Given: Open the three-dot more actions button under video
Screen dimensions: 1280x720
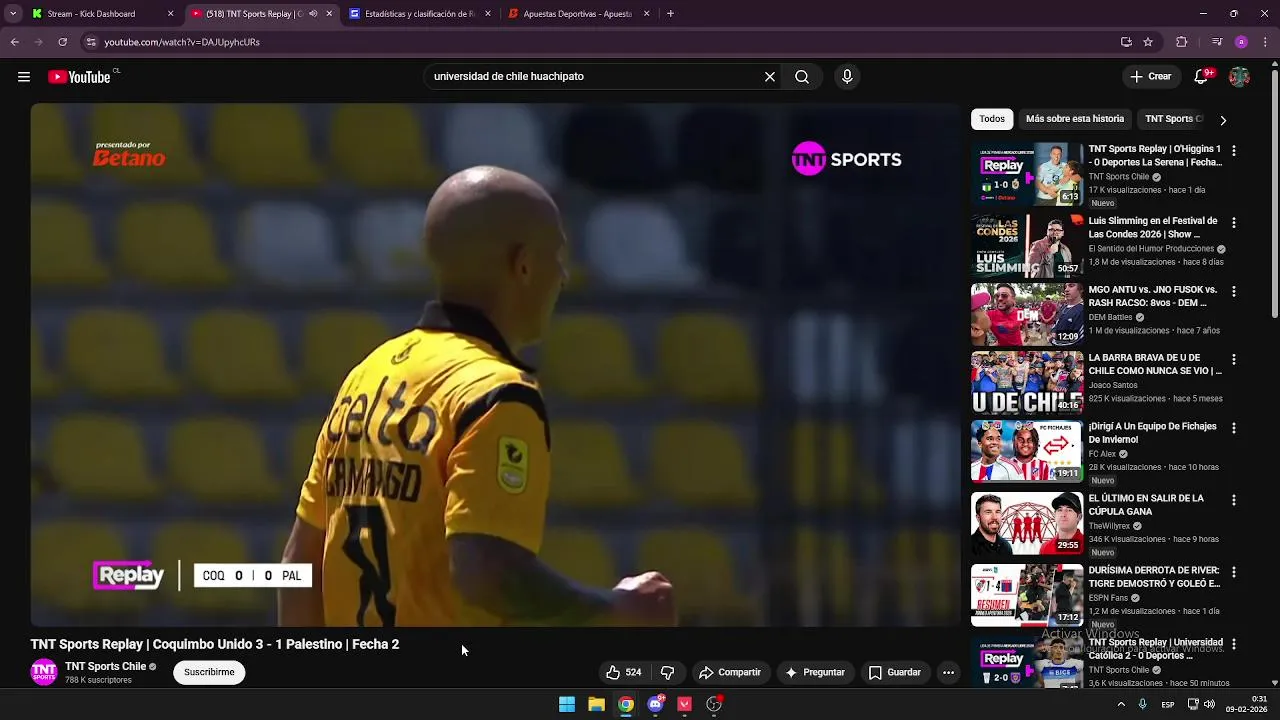Looking at the screenshot, I should [948, 673].
